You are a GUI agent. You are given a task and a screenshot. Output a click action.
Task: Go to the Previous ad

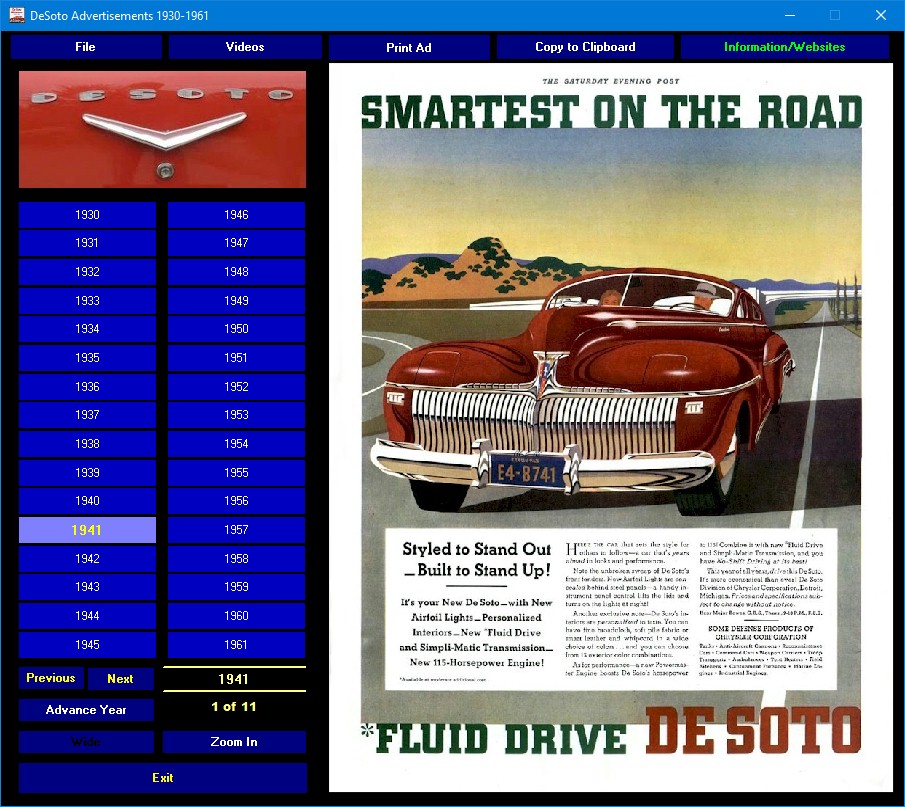tap(51, 678)
